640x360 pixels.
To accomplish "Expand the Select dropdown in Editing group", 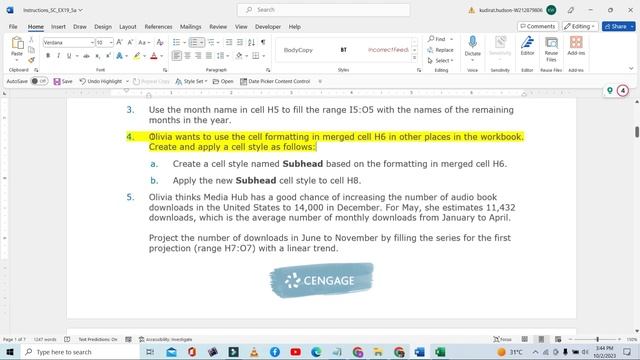I will click(x=440, y=60).
